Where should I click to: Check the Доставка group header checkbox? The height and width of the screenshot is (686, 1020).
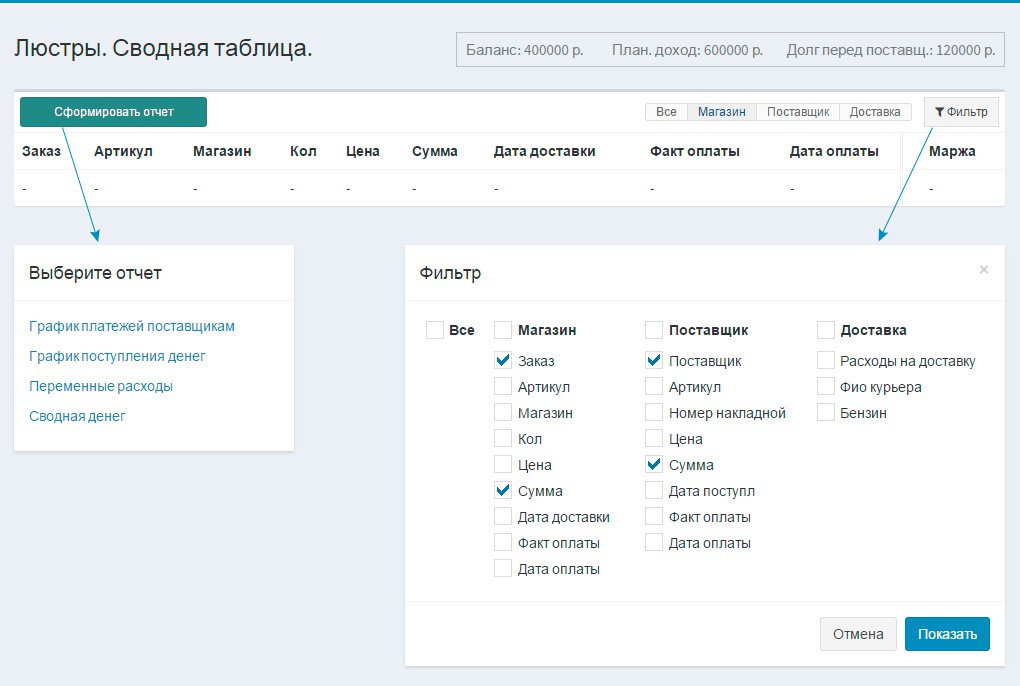pos(825,330)
